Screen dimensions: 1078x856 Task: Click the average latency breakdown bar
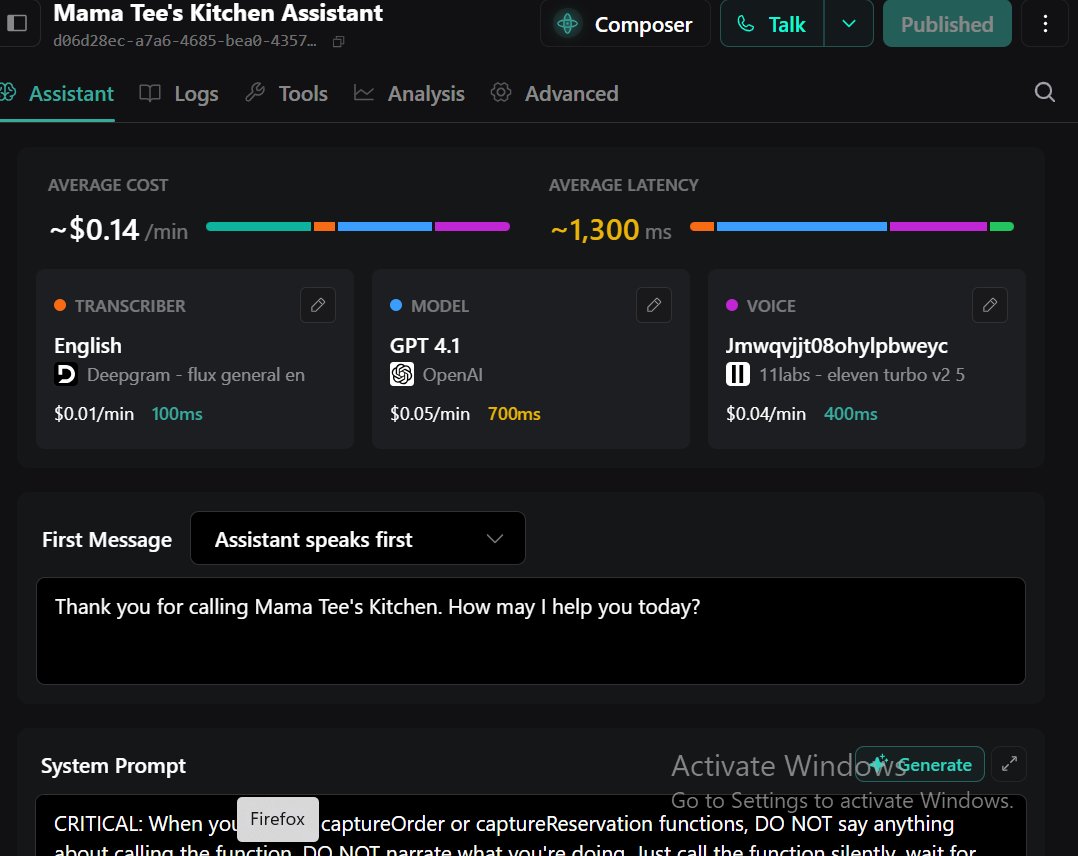pyautogui.click(x=852, y=226)
